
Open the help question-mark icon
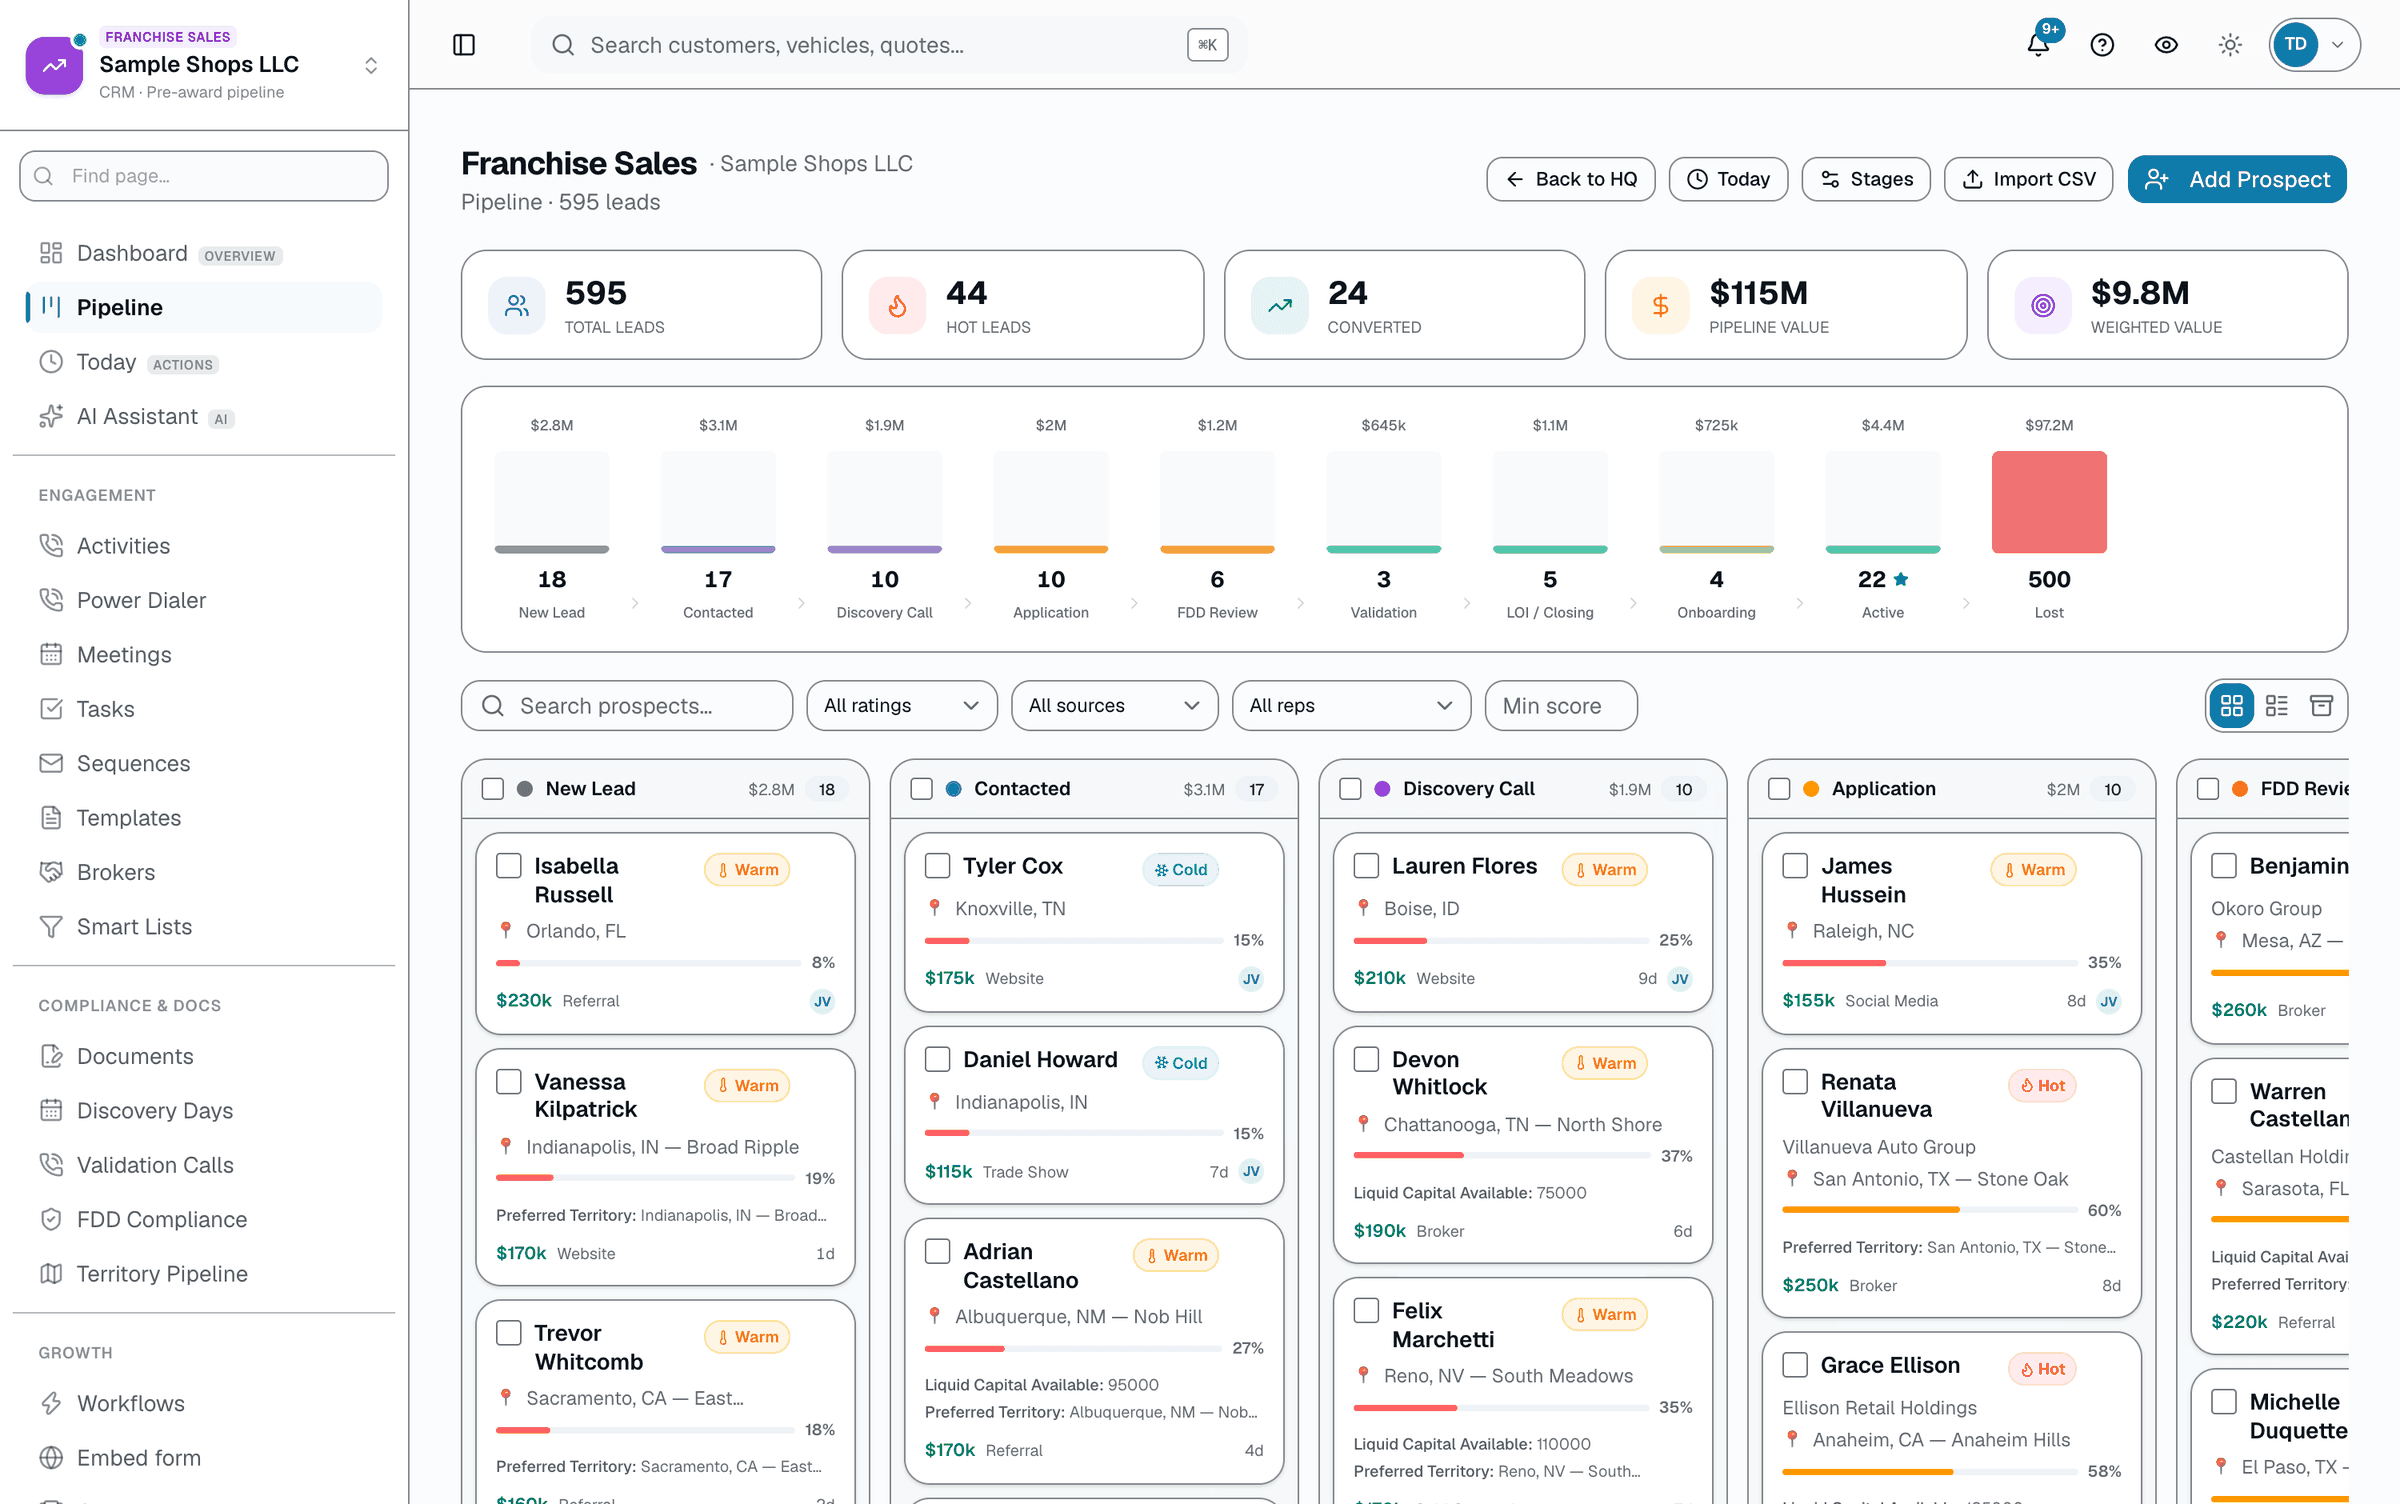2102,45
